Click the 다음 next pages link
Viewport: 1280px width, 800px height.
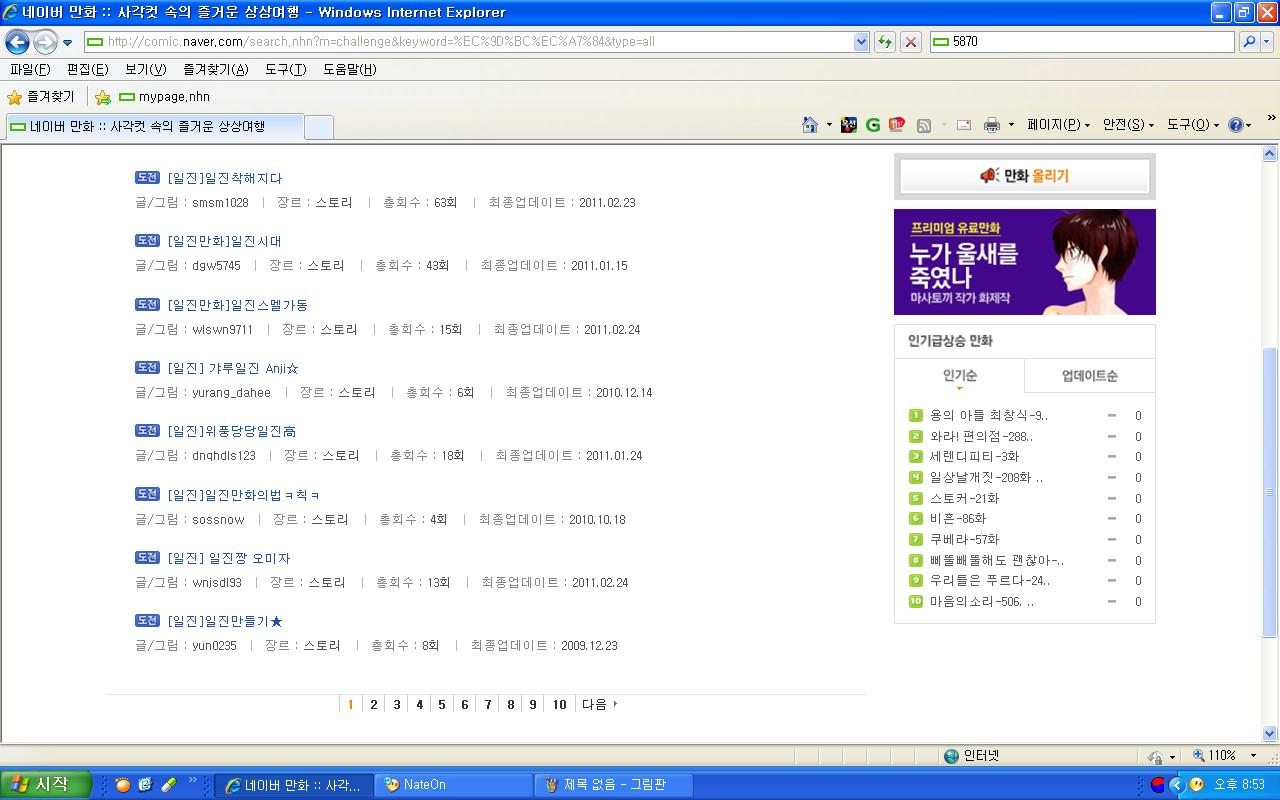[599, 705]
